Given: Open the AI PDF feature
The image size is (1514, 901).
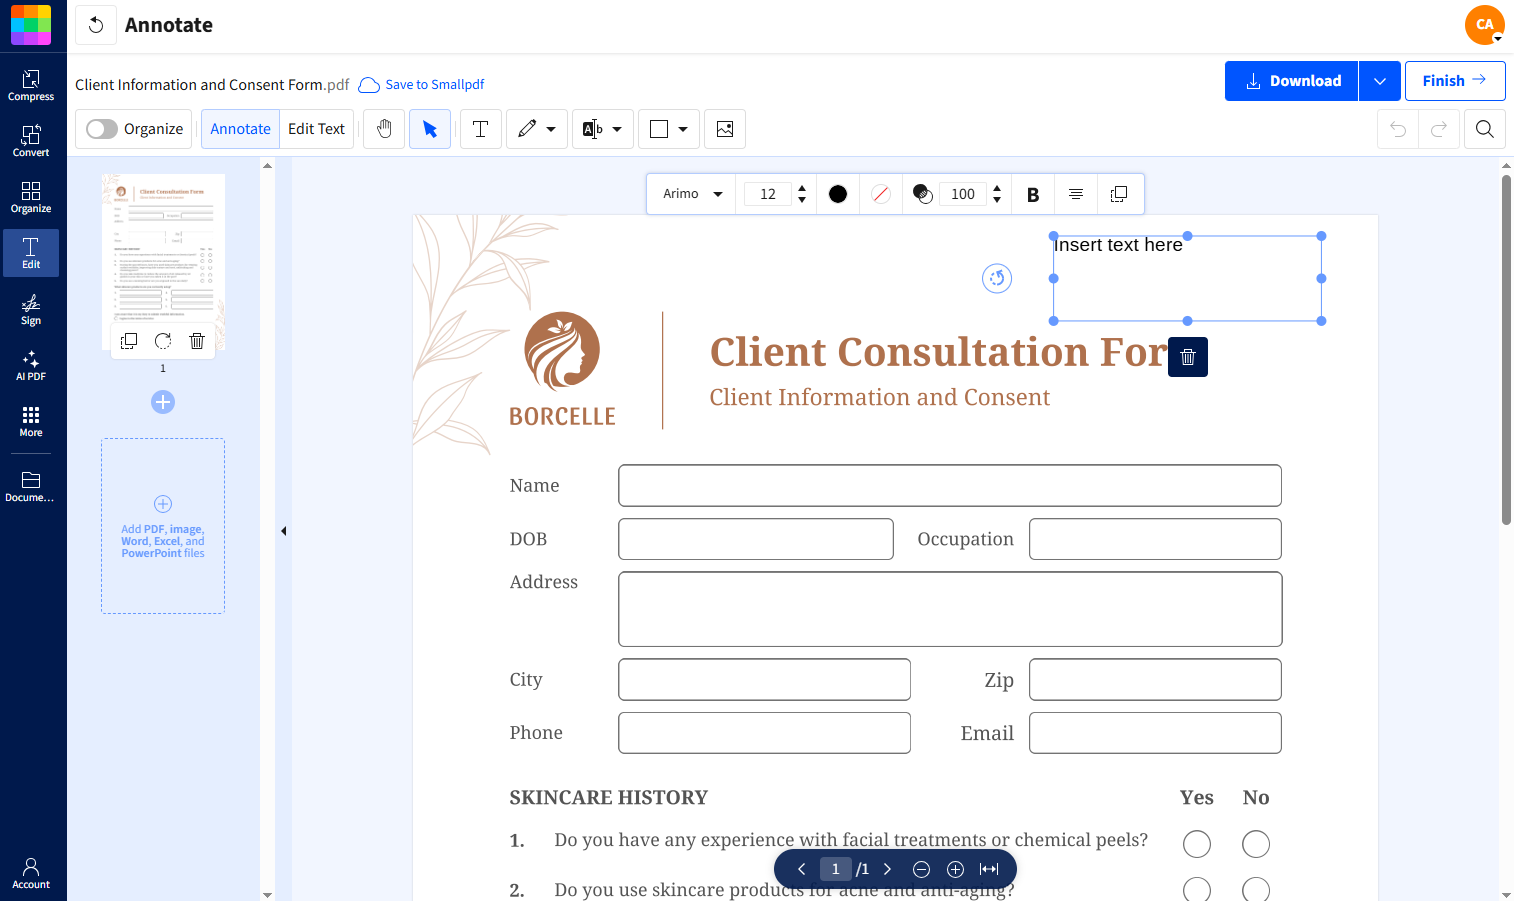Looking at the screenshot, I should pos(31,365).
